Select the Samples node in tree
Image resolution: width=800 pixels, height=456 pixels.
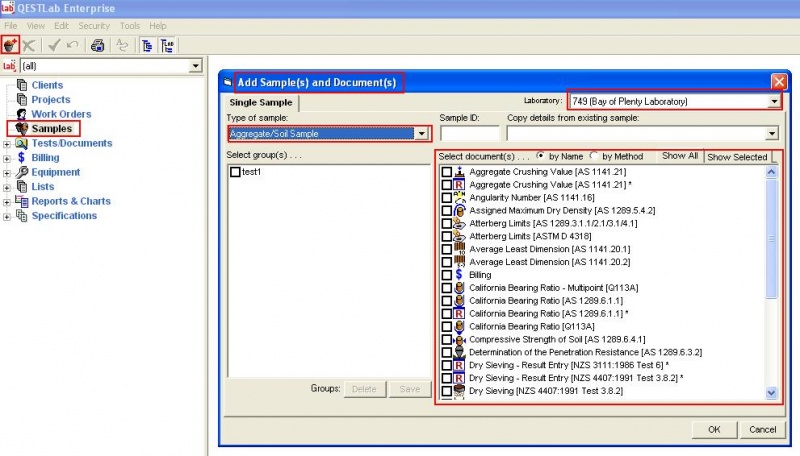tap(50, 129)
